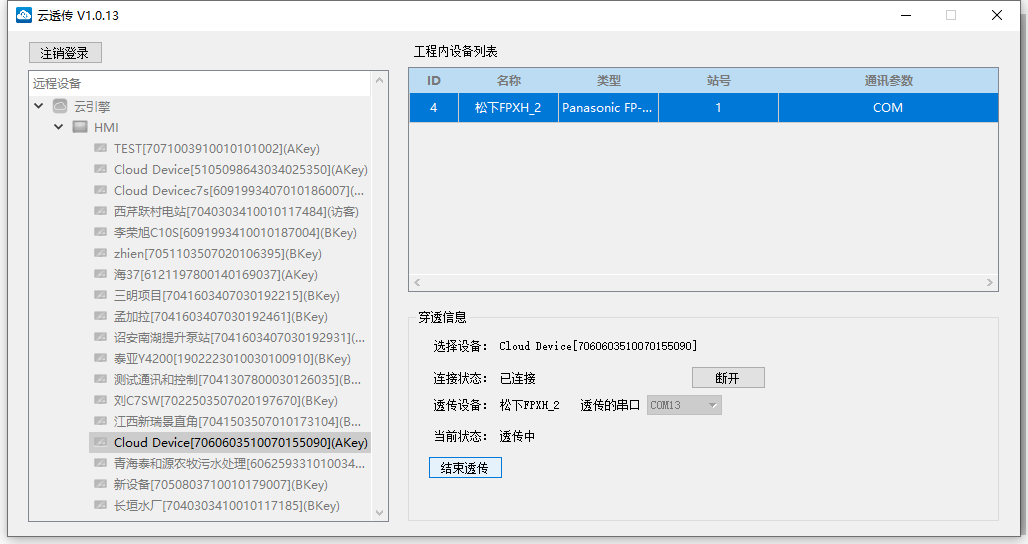This screenshot has width=1028, height=544.
Task: Click the 断开 disconnect button
Action: [x=728, y=378]
